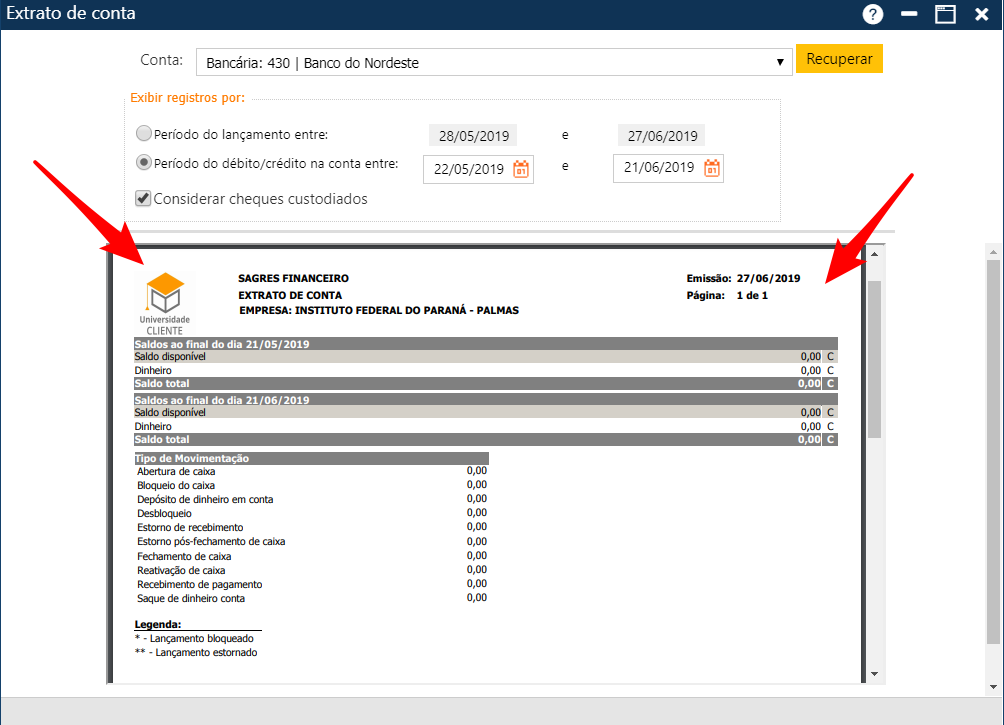Click the Recuperar button
The image size is (1004, 725).
click(x=839, y=58)
